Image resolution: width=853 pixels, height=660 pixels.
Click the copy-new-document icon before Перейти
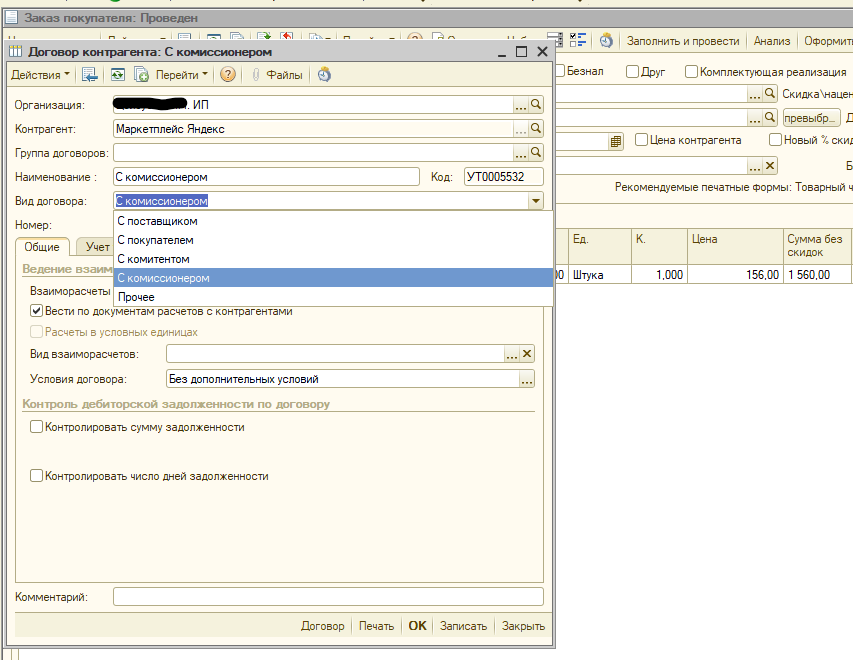(141, 75)
